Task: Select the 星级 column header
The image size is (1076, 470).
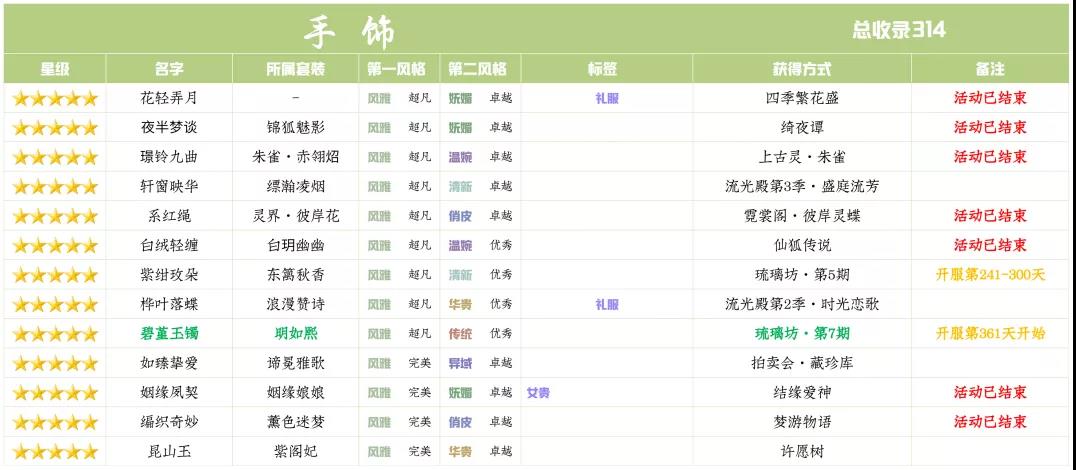Action: click(x=54, y=69)
